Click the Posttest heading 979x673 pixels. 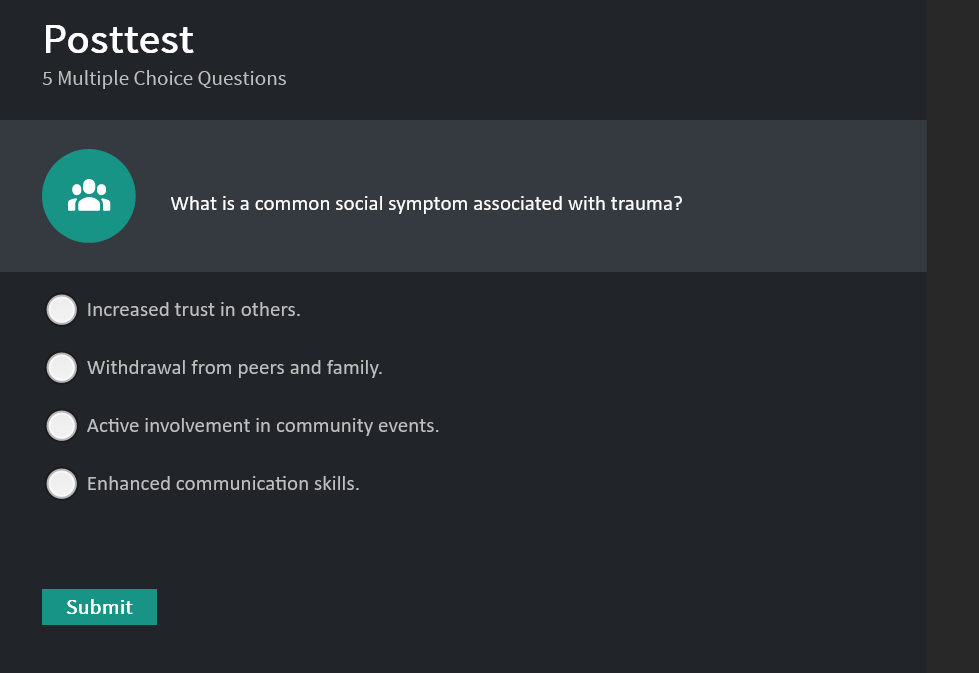(118, 40)
